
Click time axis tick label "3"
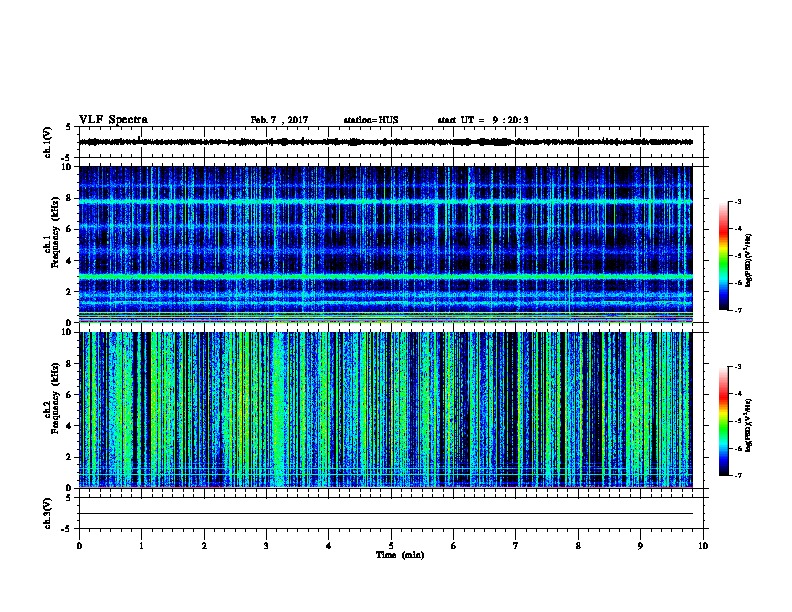click(266, 546)
